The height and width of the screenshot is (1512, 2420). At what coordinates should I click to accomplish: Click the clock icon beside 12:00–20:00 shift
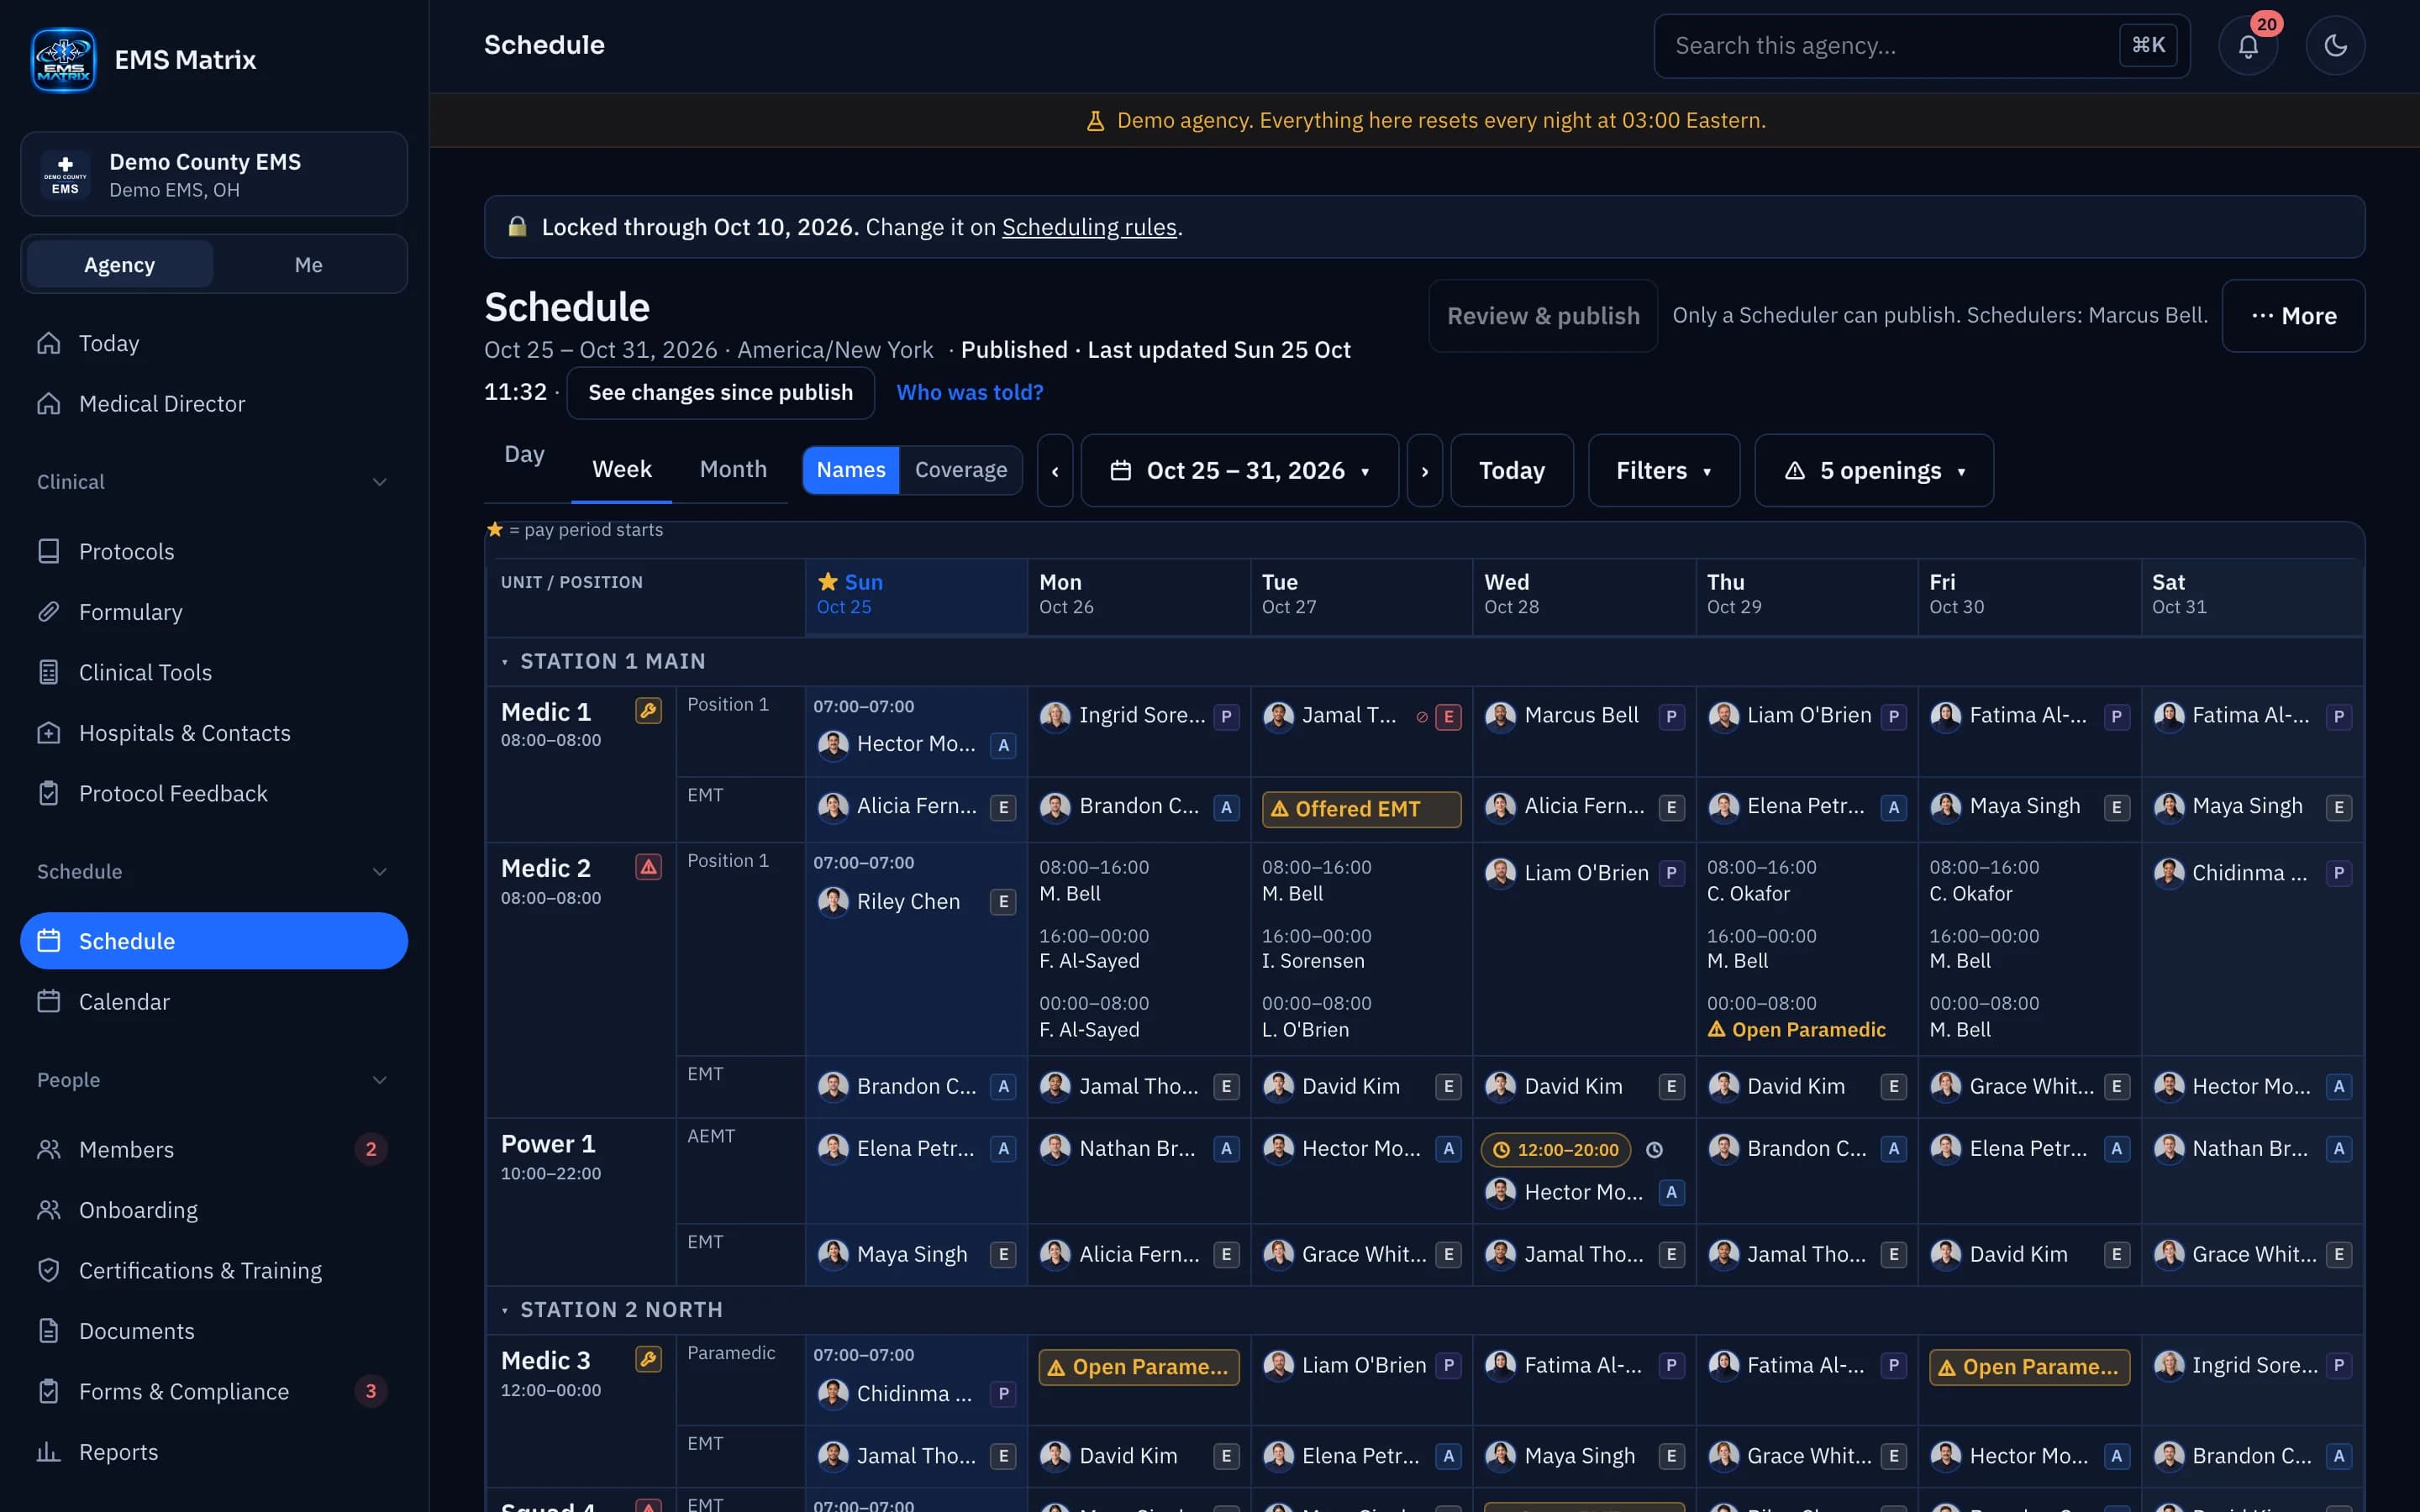coord(1654,1150)
